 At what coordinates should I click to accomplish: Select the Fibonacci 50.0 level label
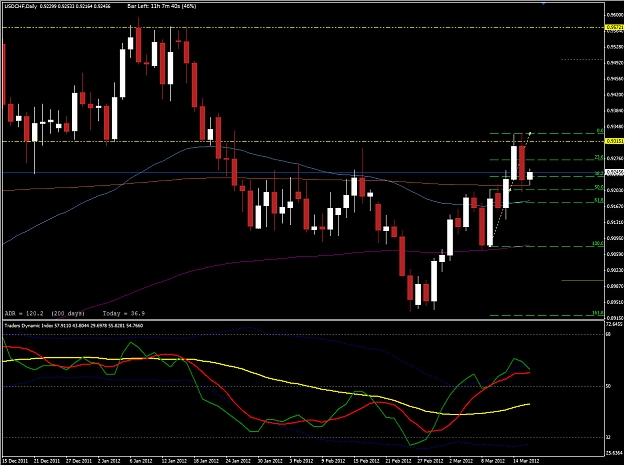599,187
